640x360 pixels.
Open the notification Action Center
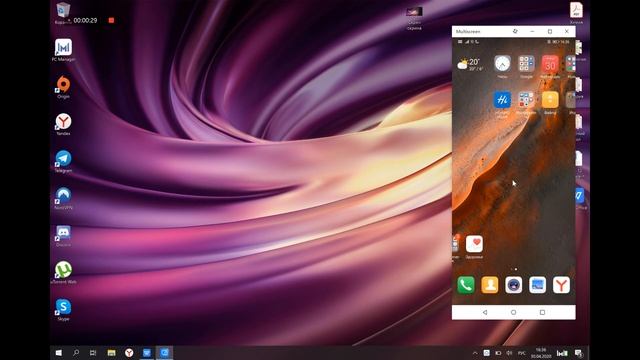(x=578, y=353)
